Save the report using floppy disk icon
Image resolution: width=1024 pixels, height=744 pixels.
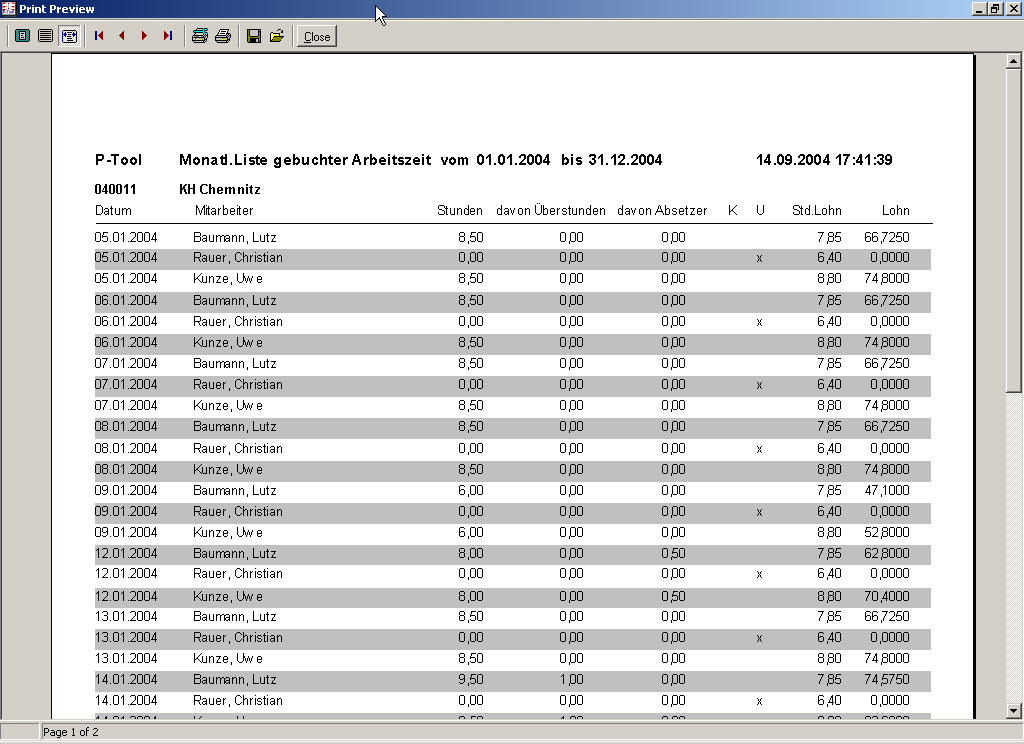coord(254,36)
